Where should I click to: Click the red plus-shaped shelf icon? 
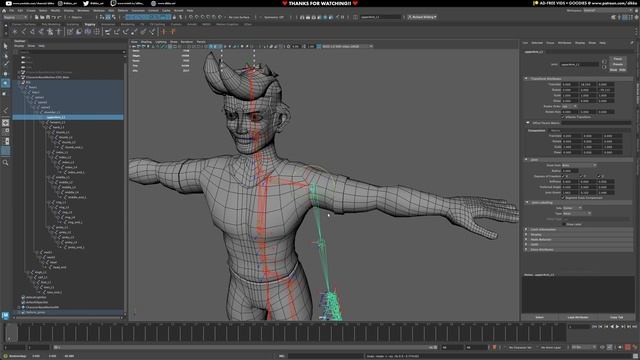pos(164,31)
